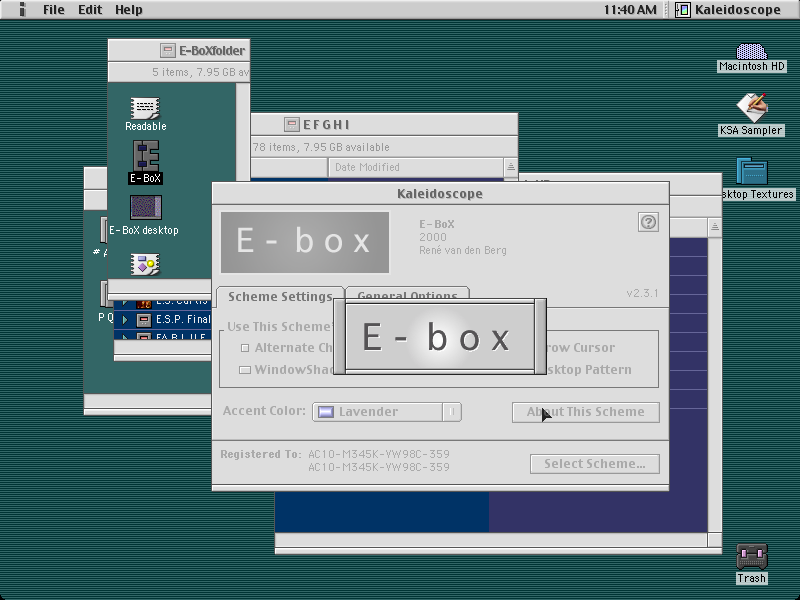The image size is (800, 600).
Task: Click the 'Registered To:' label
Action: [261, 454]
